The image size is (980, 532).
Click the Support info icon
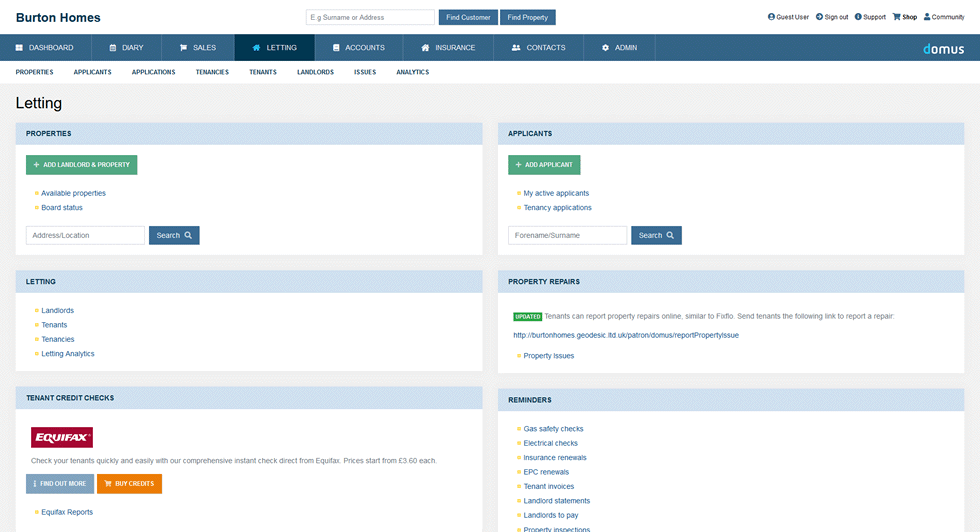[858, 17]
